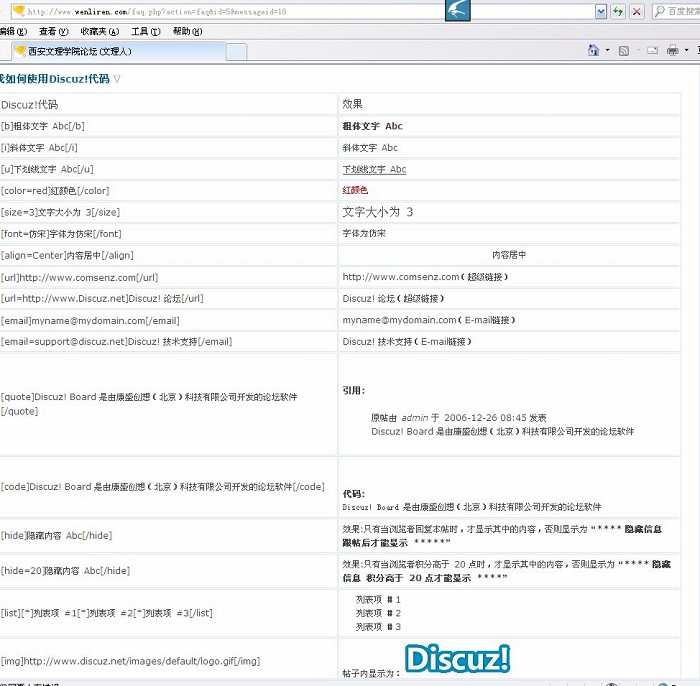The width and height of the screenshot is (700, 686).
Task: Click the Read Mail icon
Action: (652, 50)
